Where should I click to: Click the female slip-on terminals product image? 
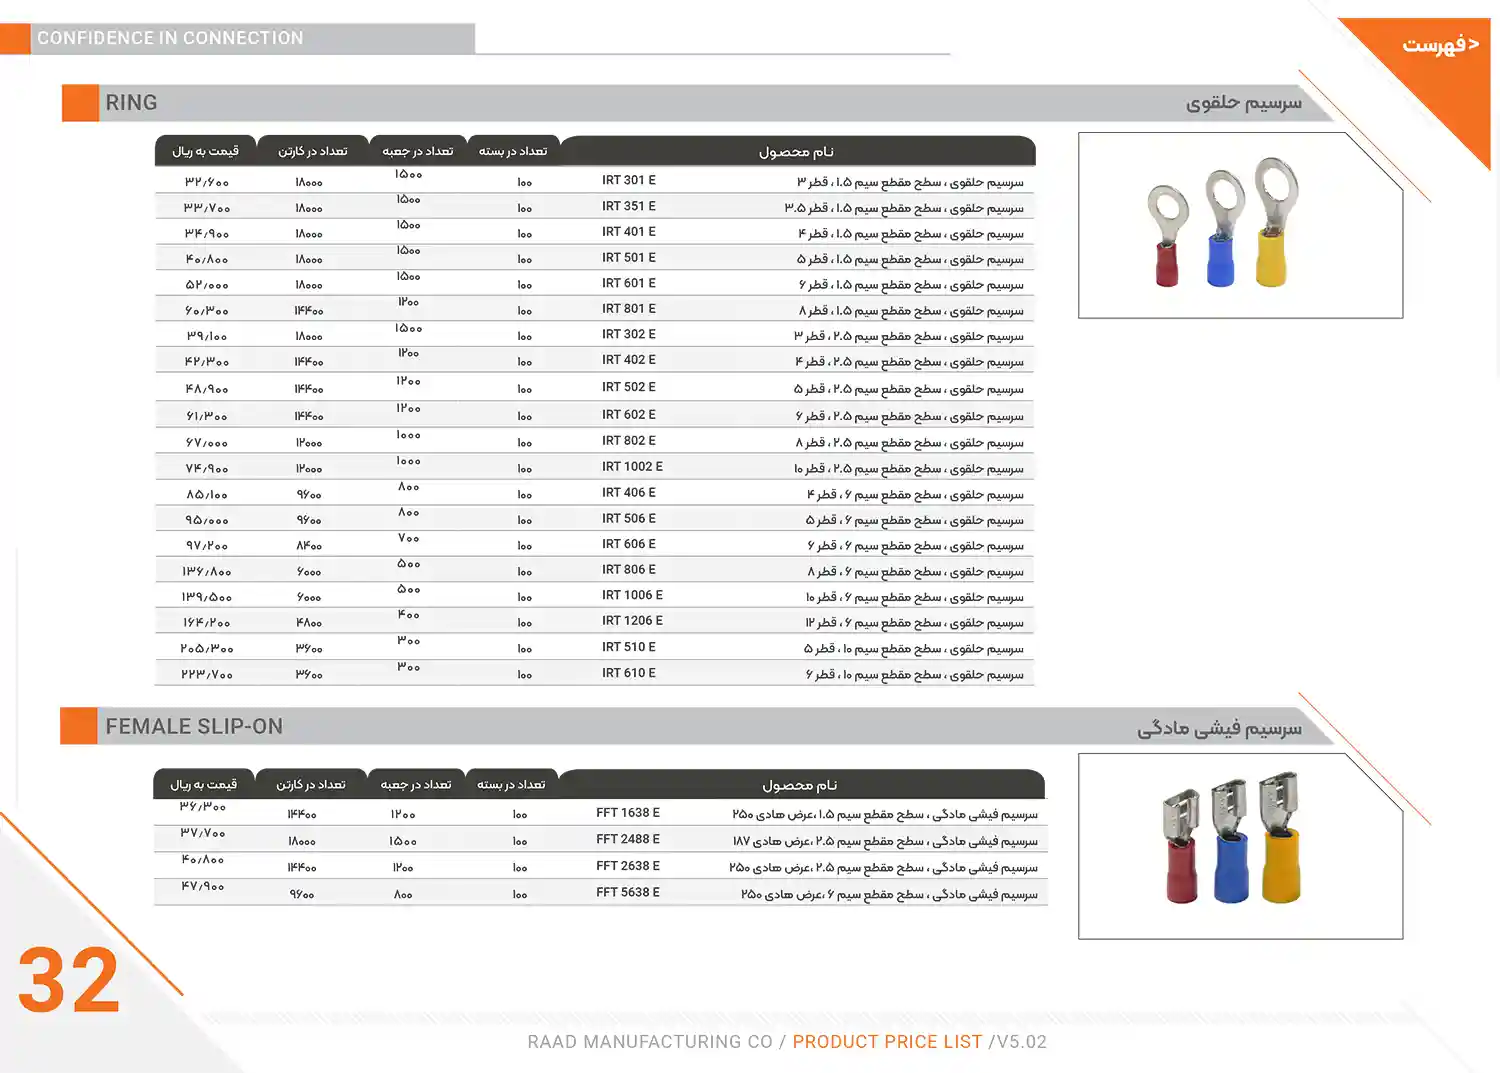point(1240,846)
